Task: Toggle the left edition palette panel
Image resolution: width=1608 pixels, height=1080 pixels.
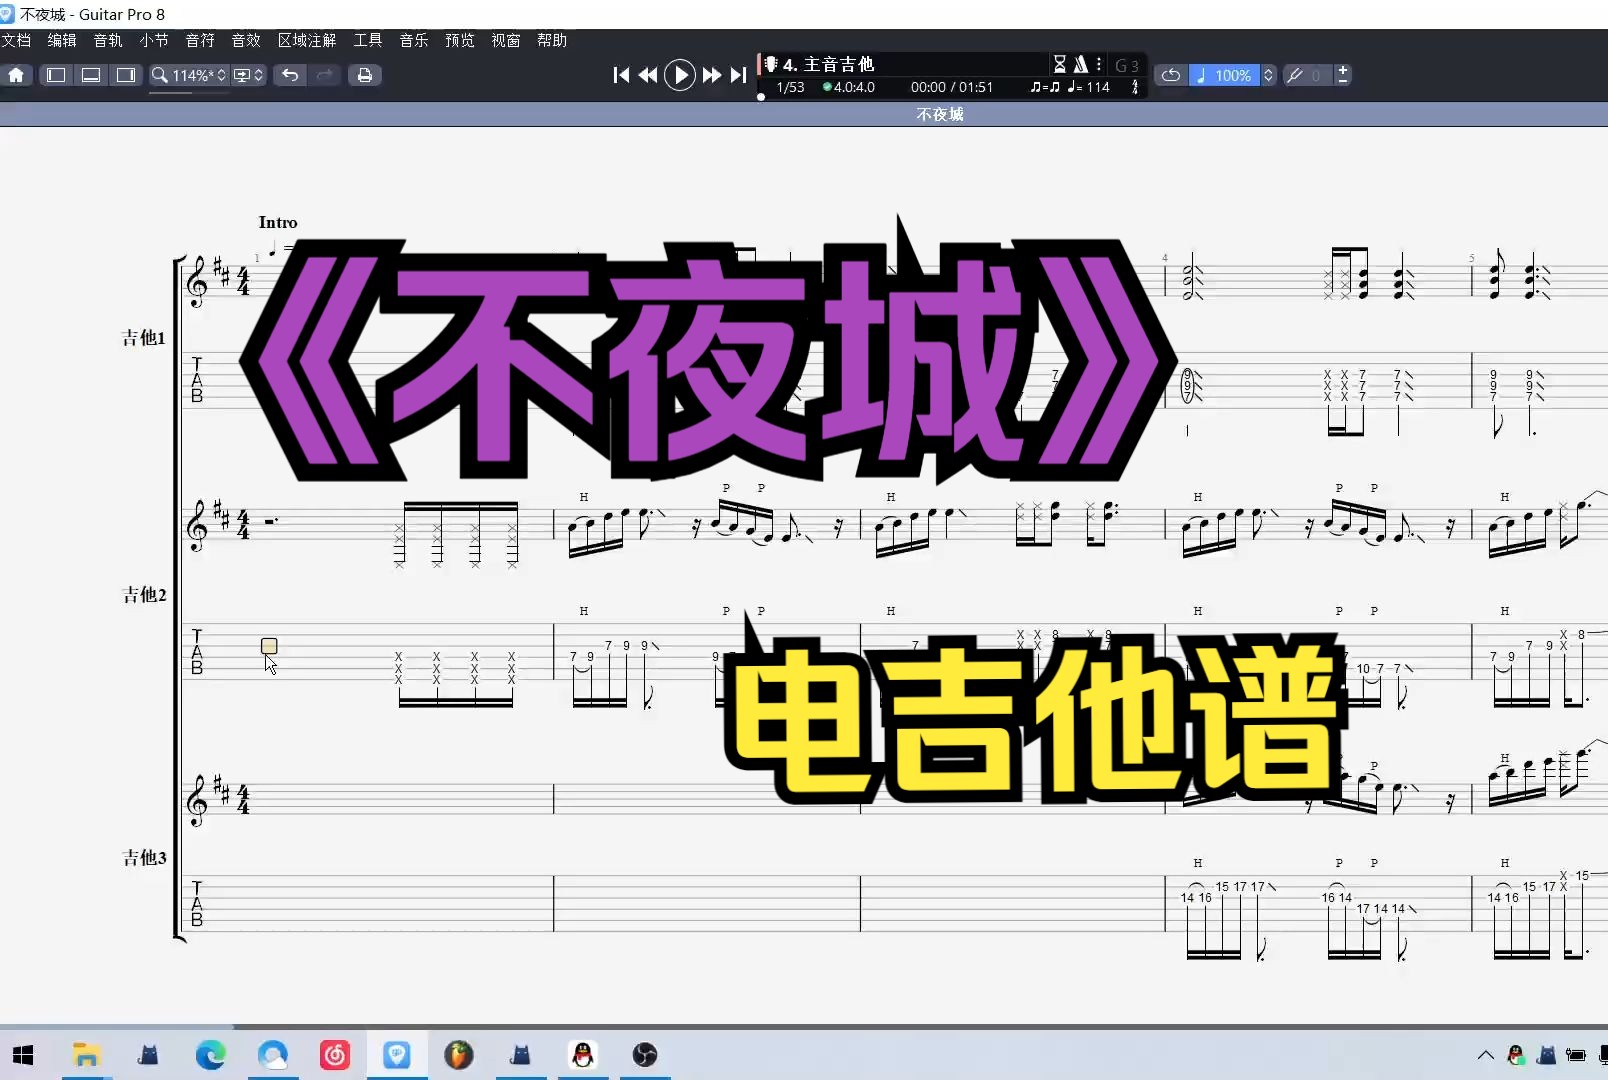Action: [x=56, y=75]
